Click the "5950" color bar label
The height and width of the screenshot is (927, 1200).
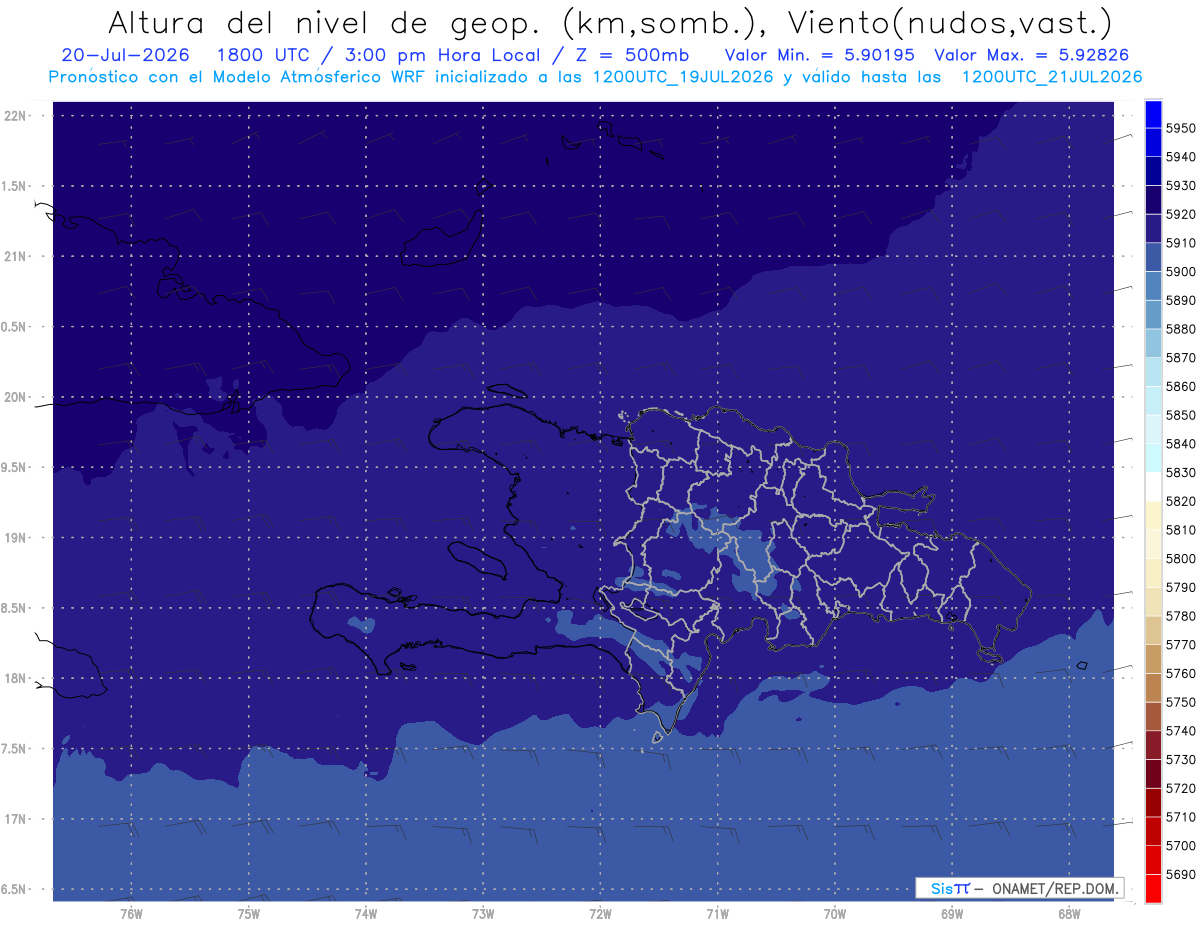click(x=1181, y=128)
